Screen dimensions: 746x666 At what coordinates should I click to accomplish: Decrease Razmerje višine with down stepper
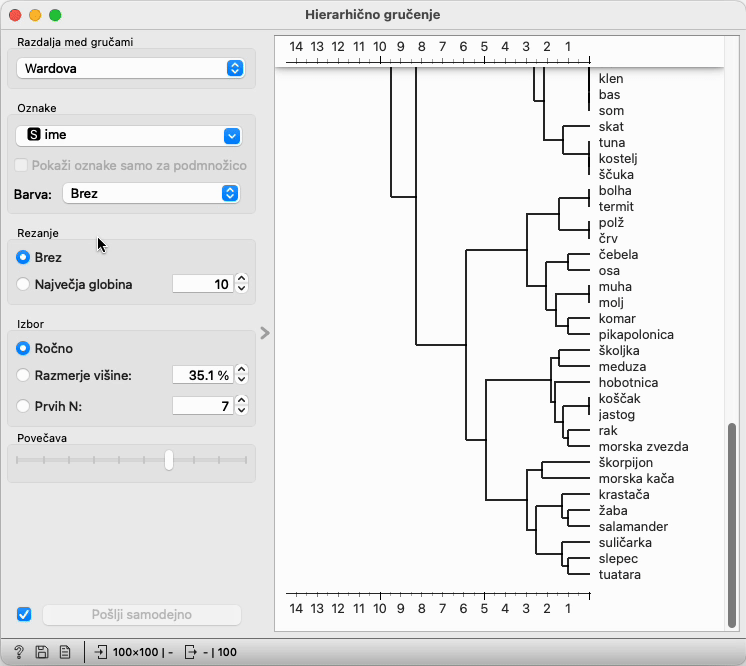242,379
